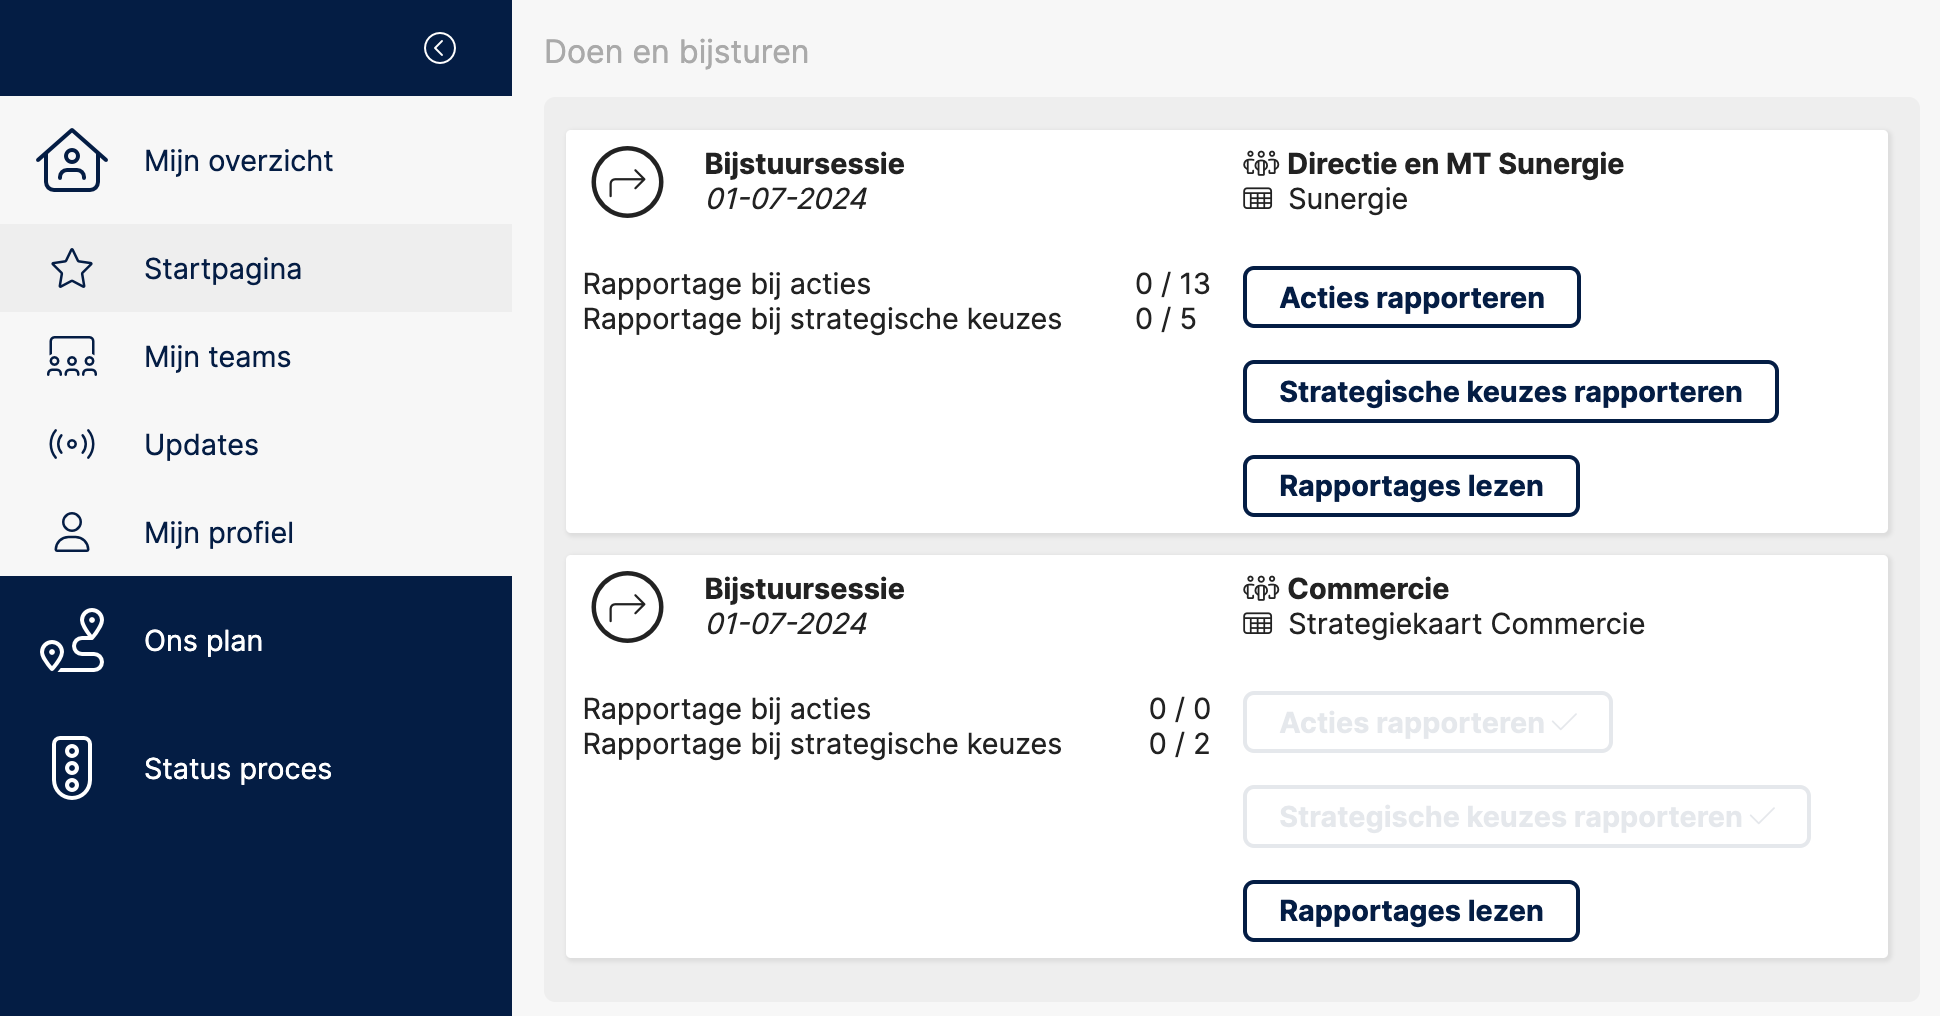This screenshot has height=1016, width=1940.
Task: Click the arrow icon of the Commercie Bijstuursessie
Action: [x=627, y=607]
